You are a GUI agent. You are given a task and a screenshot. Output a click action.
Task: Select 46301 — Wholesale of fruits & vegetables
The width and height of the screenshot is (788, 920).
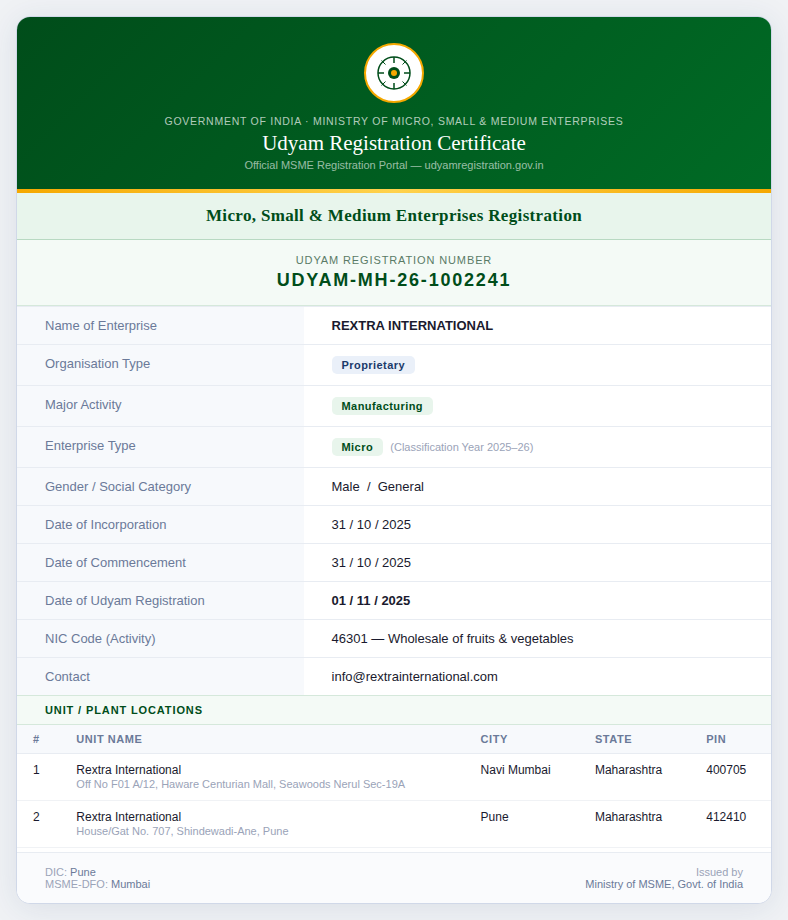(452, 639)
